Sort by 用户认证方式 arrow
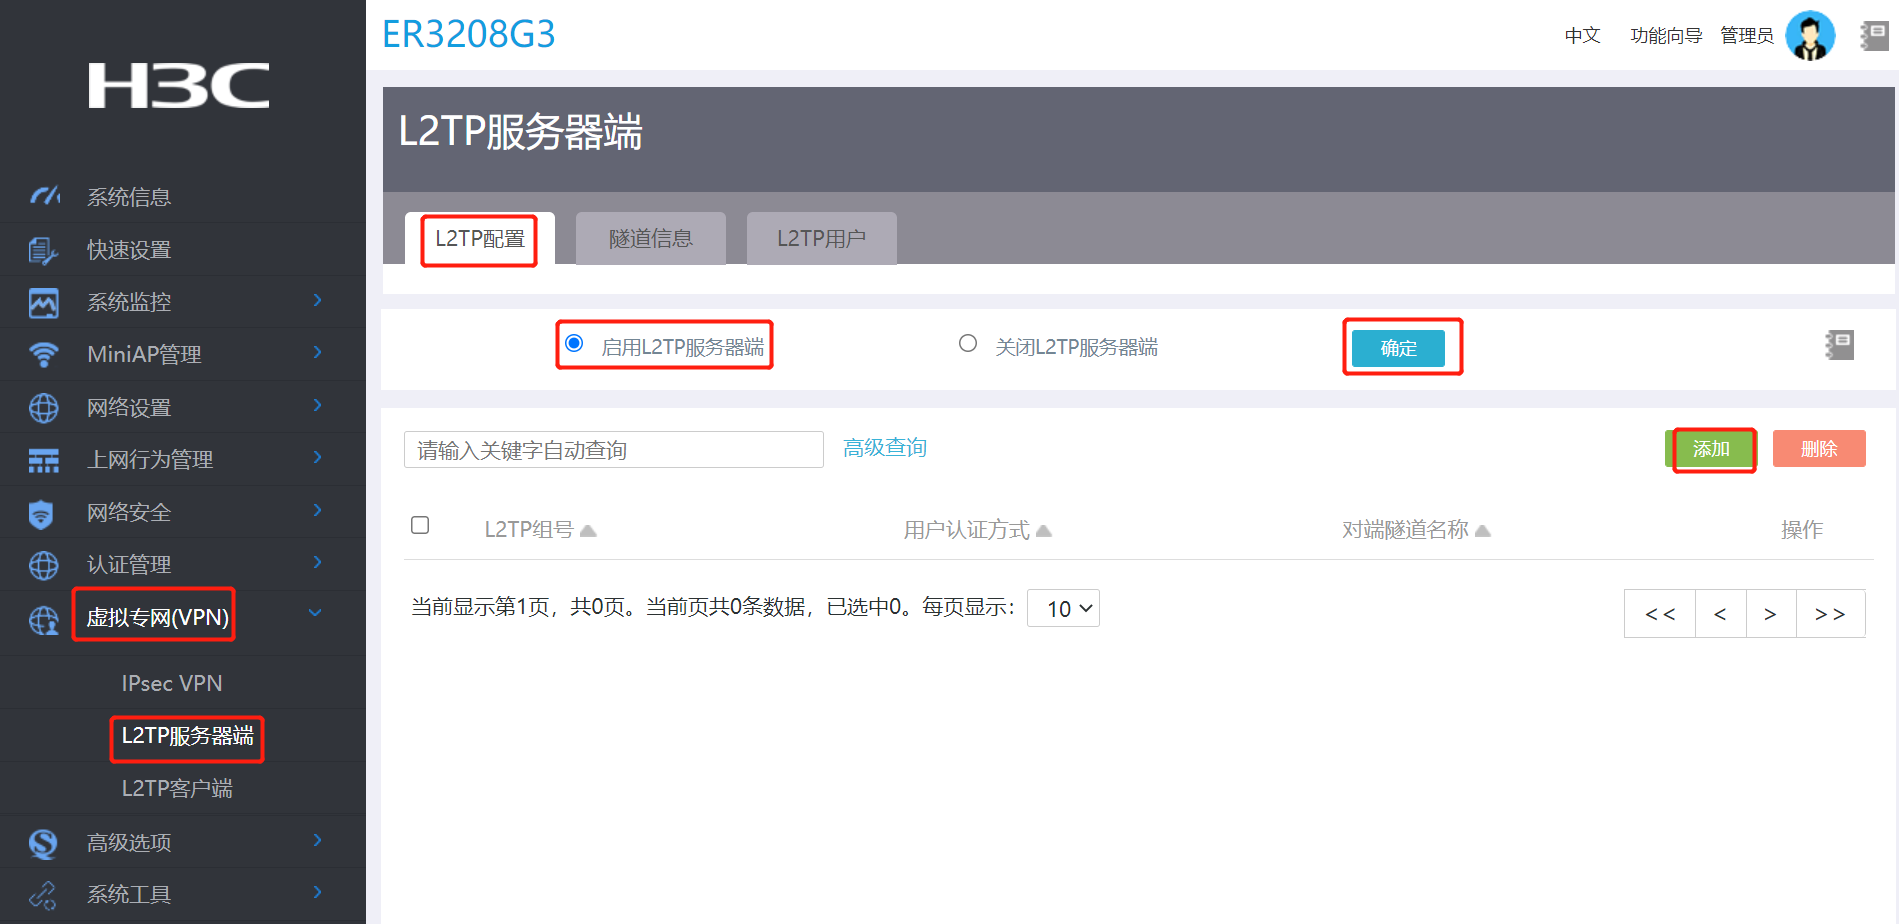The image size is (1899, 924). 1044,530
